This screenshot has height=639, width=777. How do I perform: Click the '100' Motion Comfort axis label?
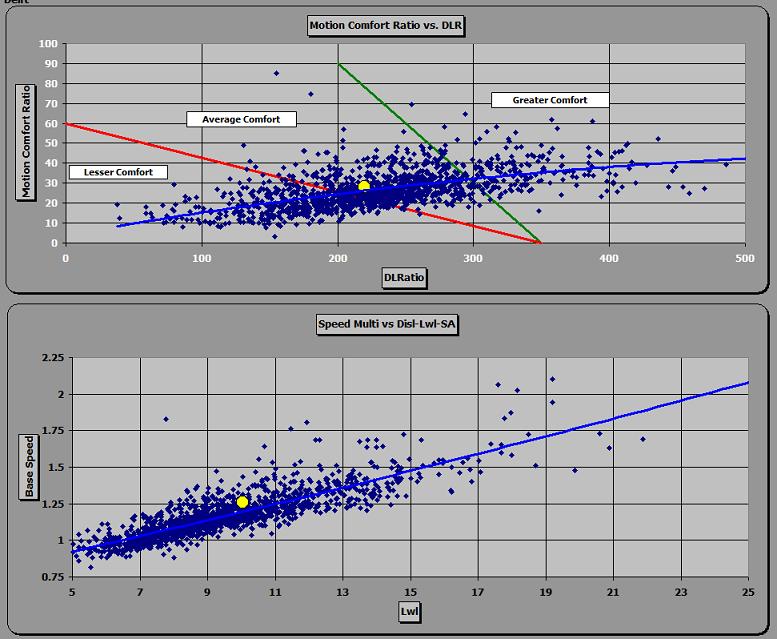(48, 44)
